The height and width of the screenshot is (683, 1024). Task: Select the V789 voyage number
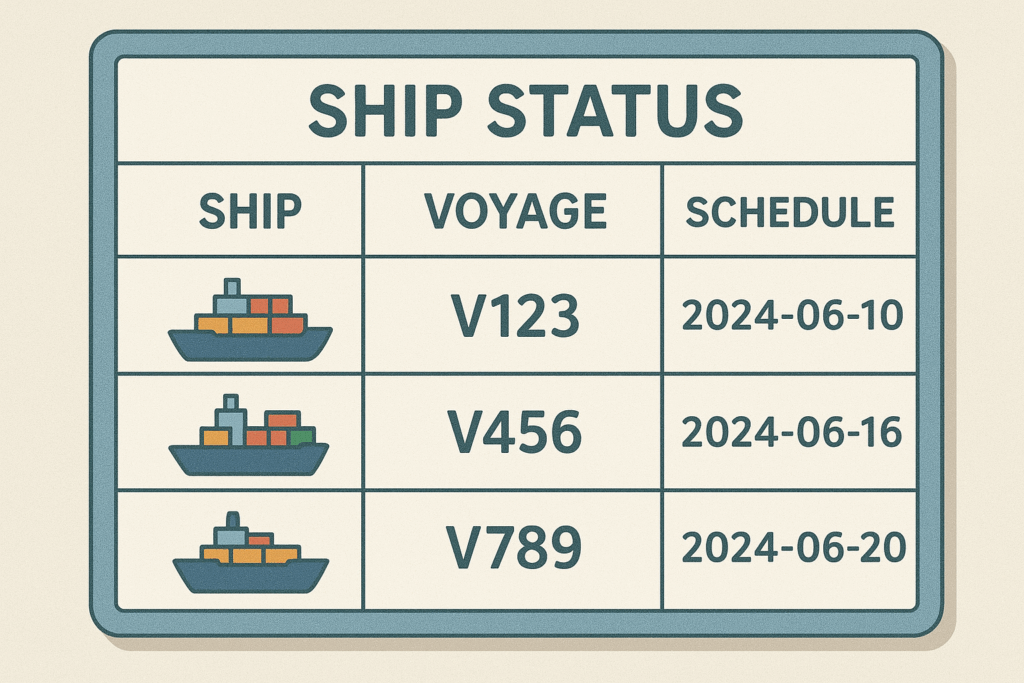tap(515, 548)
